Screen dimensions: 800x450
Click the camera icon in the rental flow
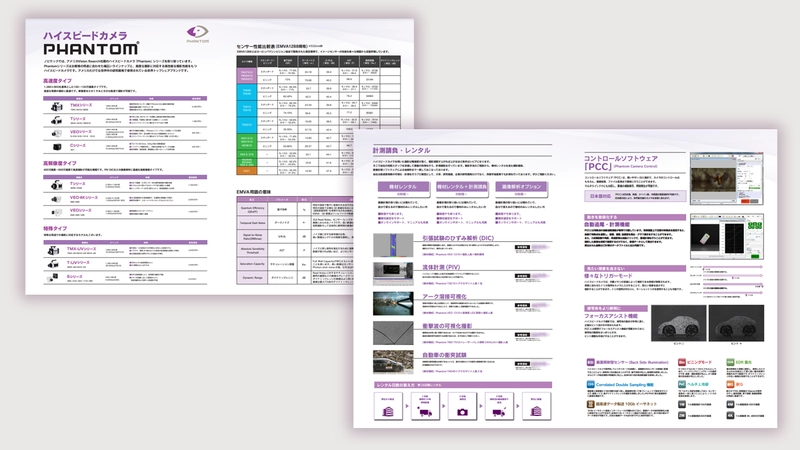click(x=462, y=411)
